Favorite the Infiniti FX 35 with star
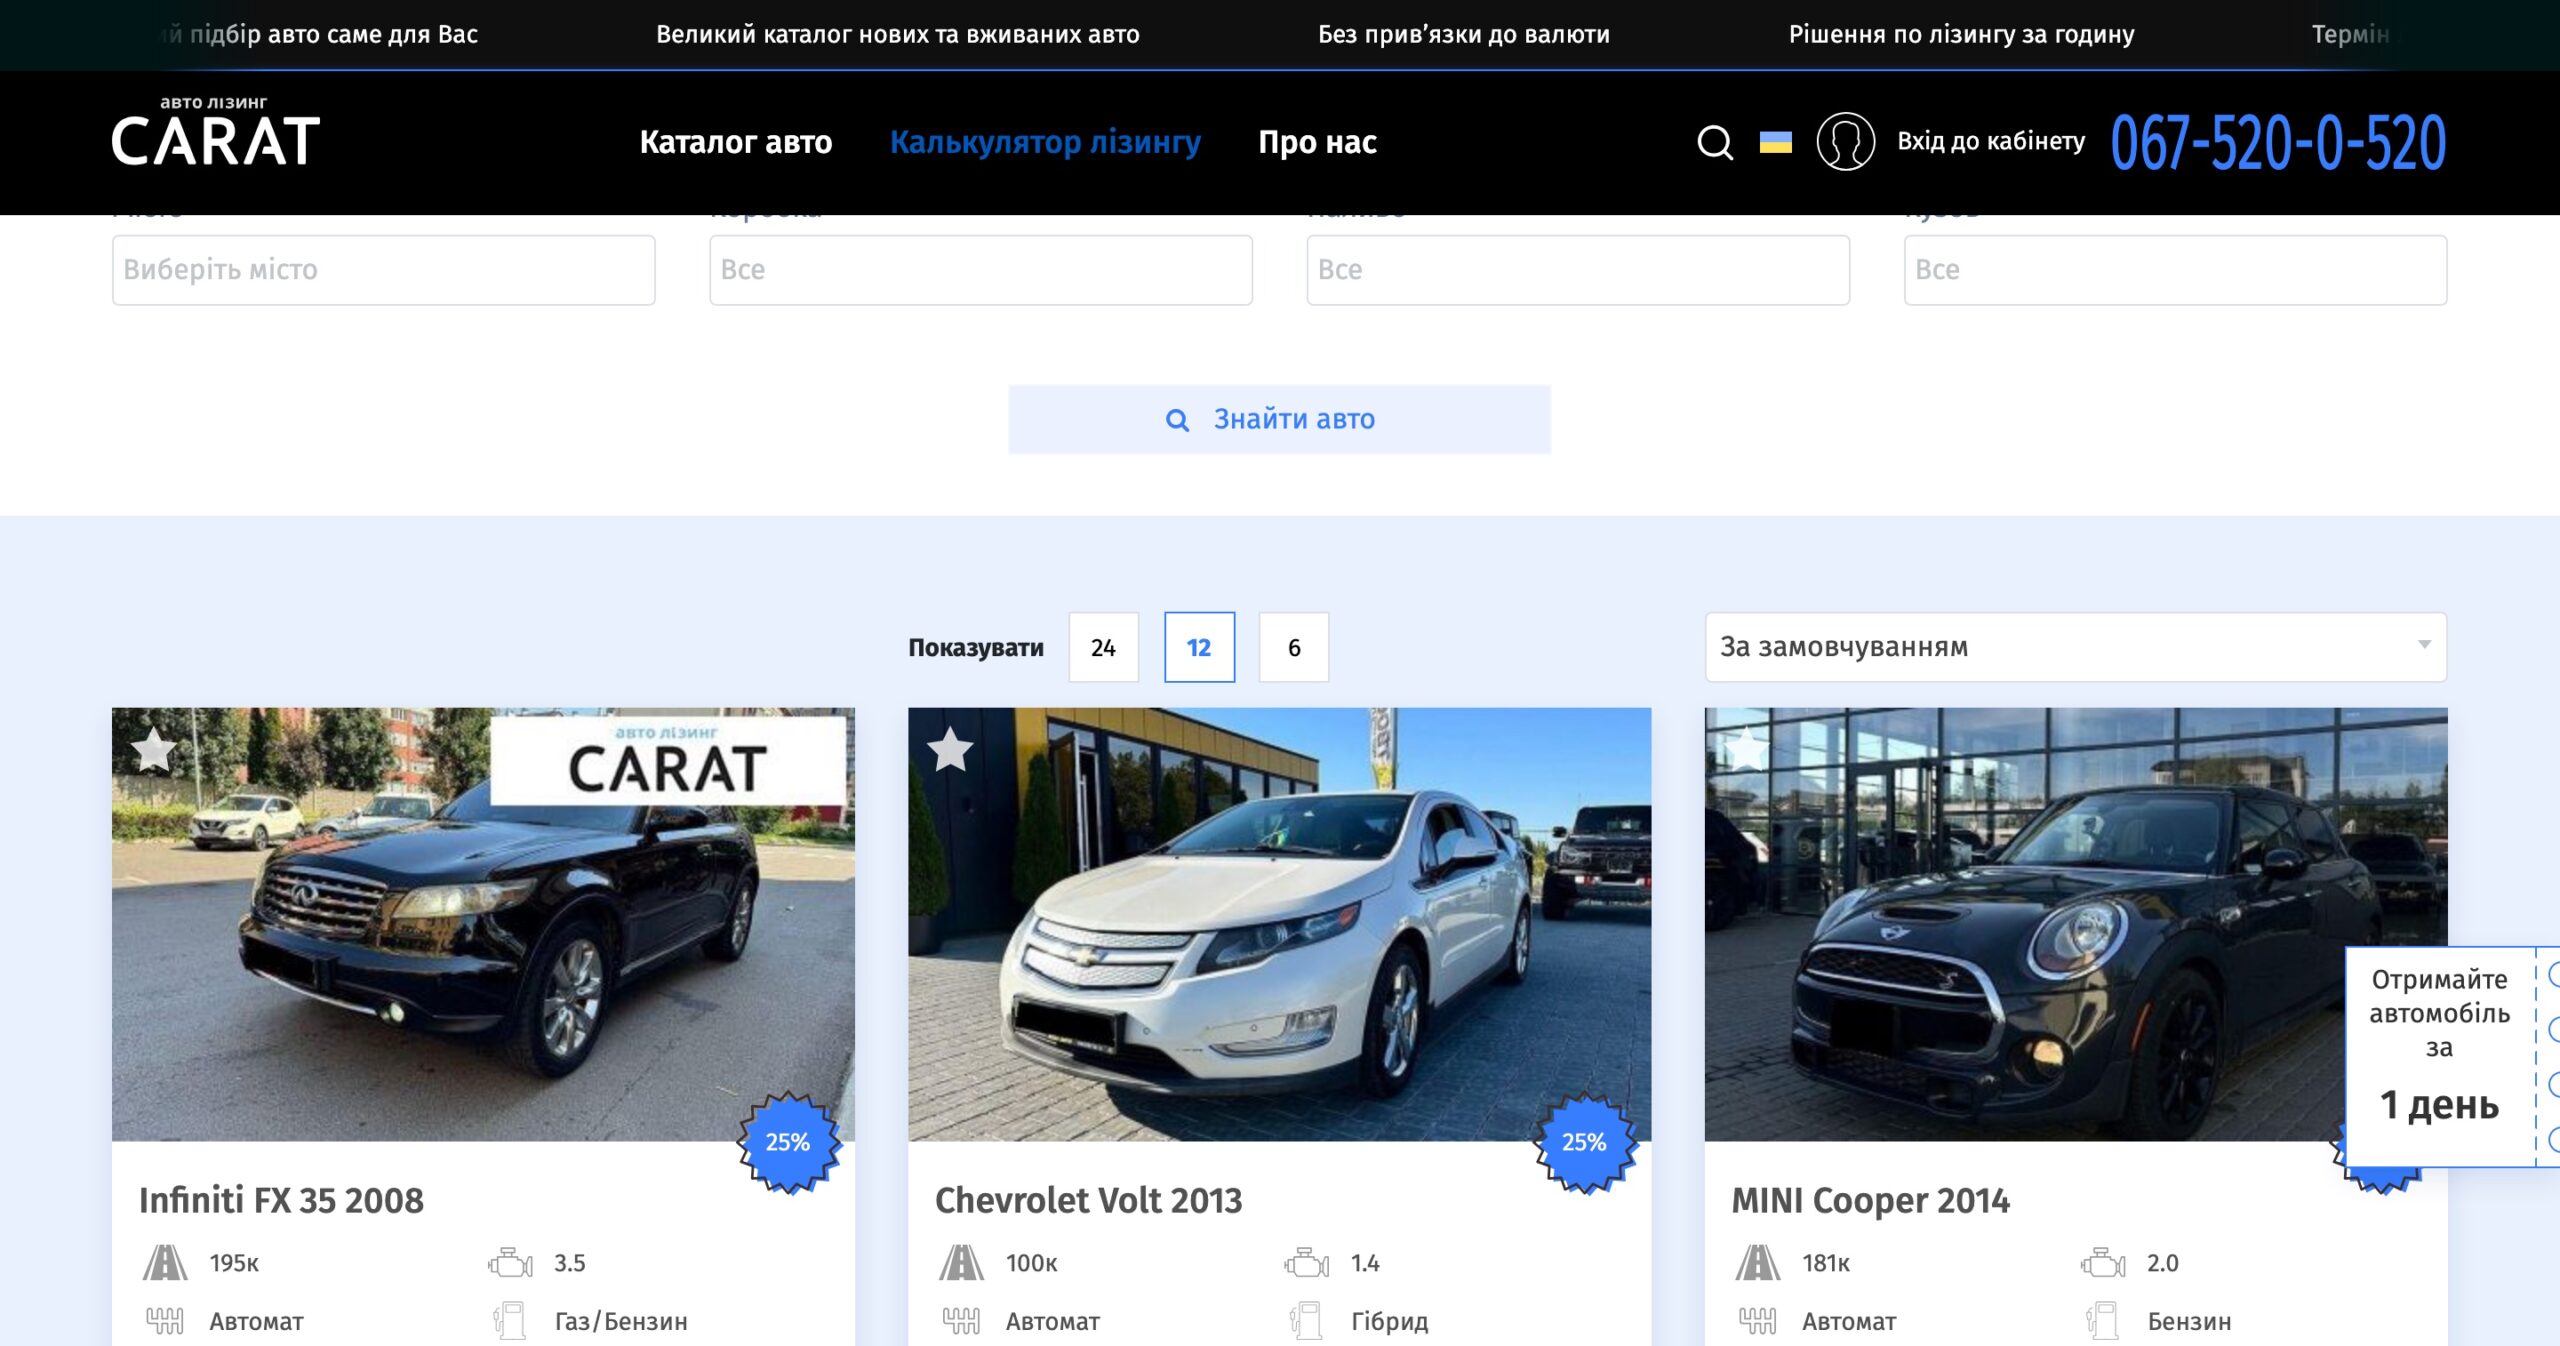 pyautogui.click(x=153, y=750)
